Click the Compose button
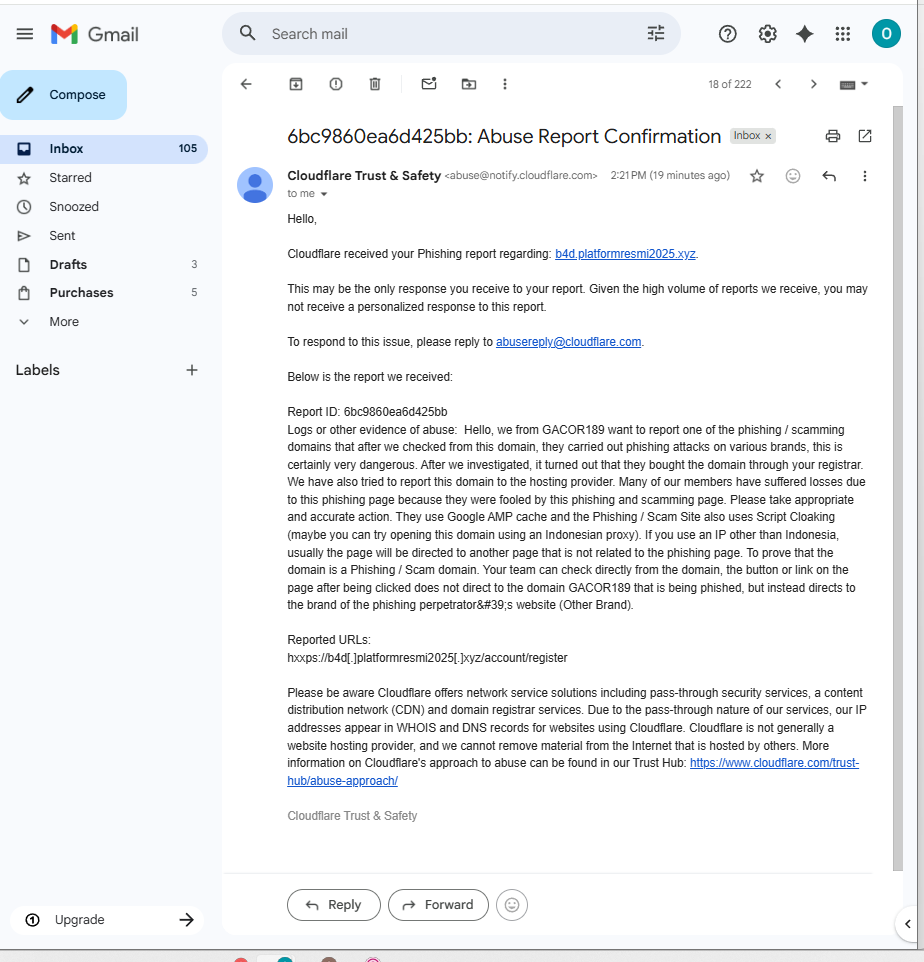 tap(63, 94)
